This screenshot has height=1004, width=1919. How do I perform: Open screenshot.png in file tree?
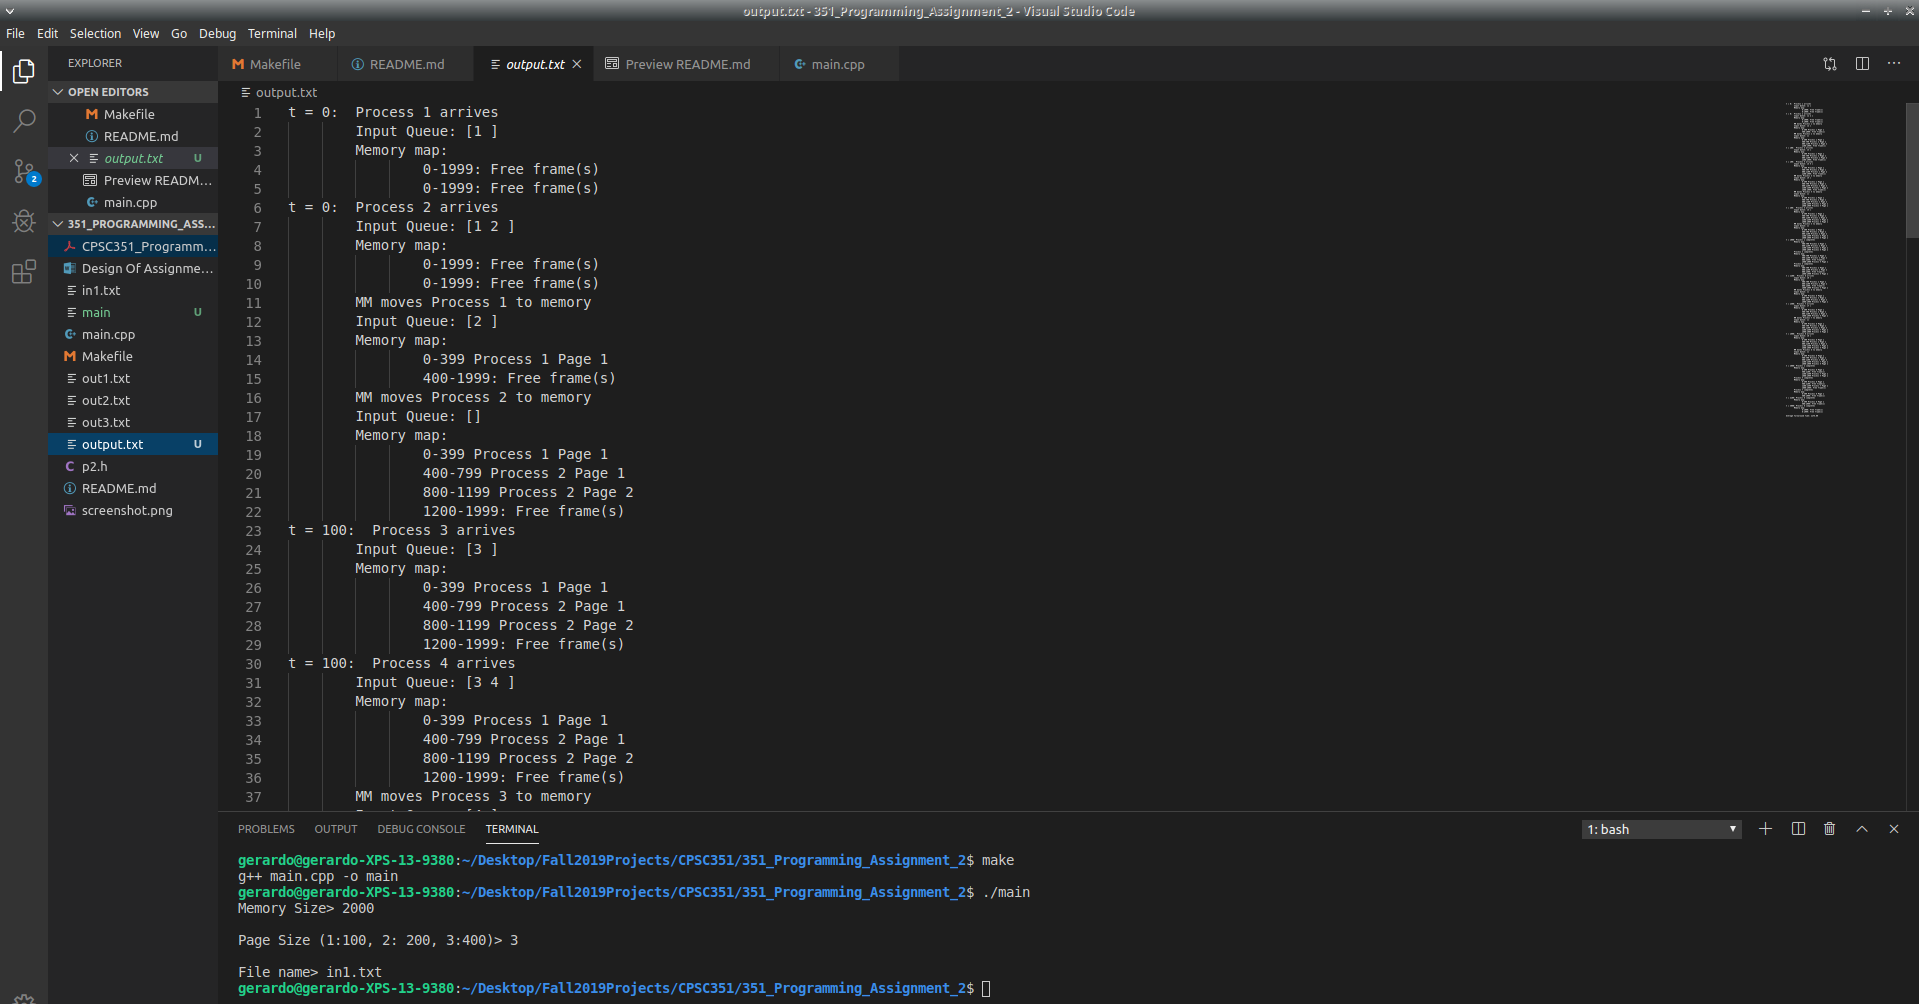(x=133, y=510)
